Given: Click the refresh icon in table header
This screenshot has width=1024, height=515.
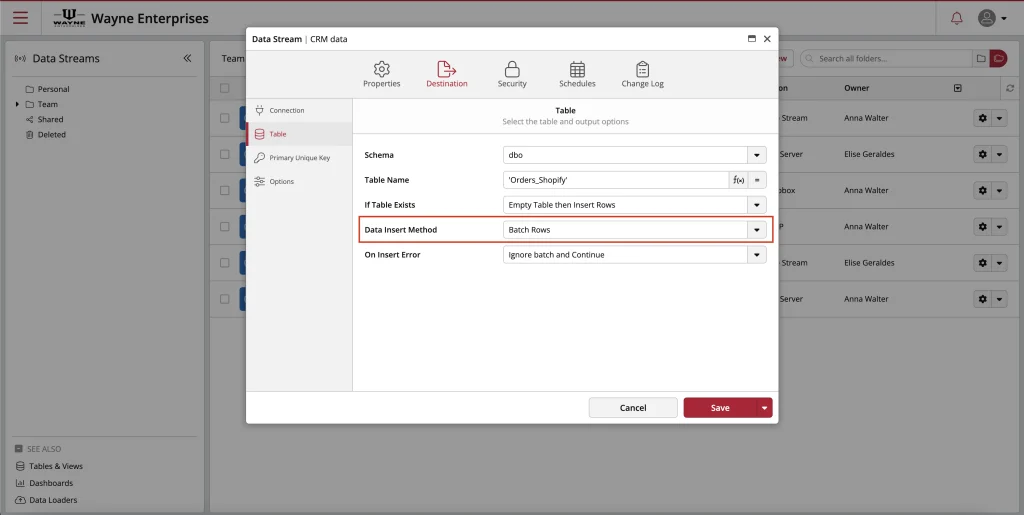Looking at the screenshot, I should pyautogui.click(x=1010, y=88).
